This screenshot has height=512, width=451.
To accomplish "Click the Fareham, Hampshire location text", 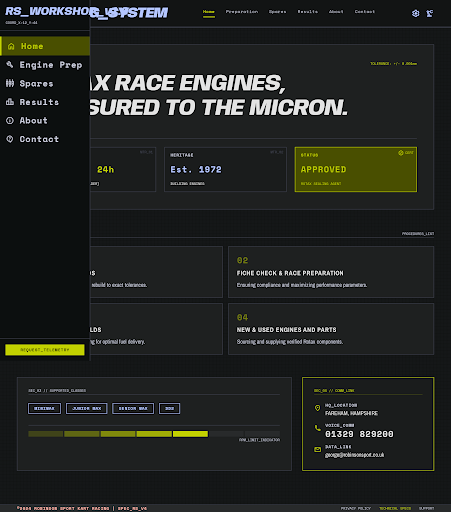I will 351,413.
